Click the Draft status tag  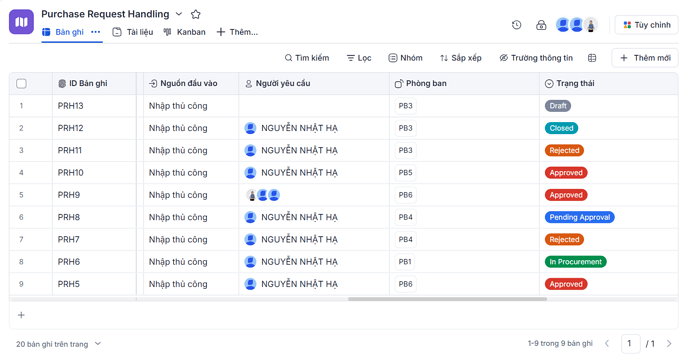click(558, 106)
